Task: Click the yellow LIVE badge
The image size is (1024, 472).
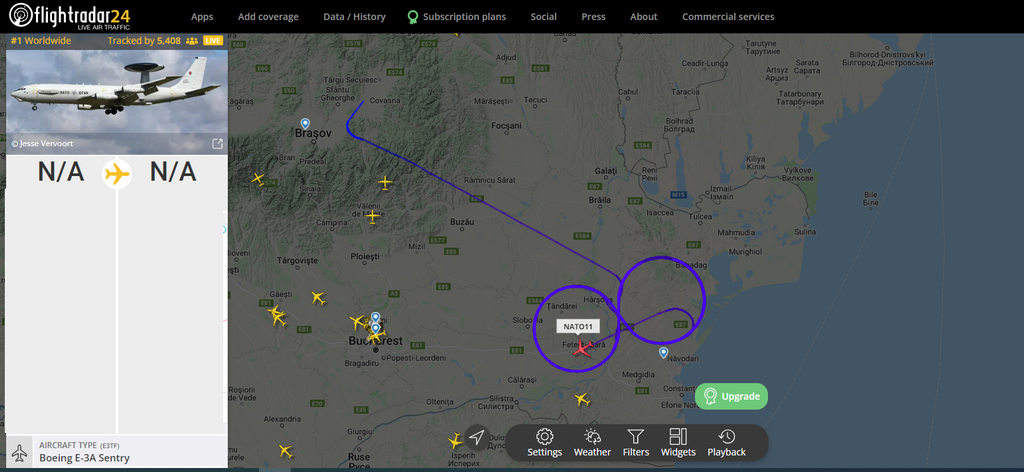Action: point(213,40)
